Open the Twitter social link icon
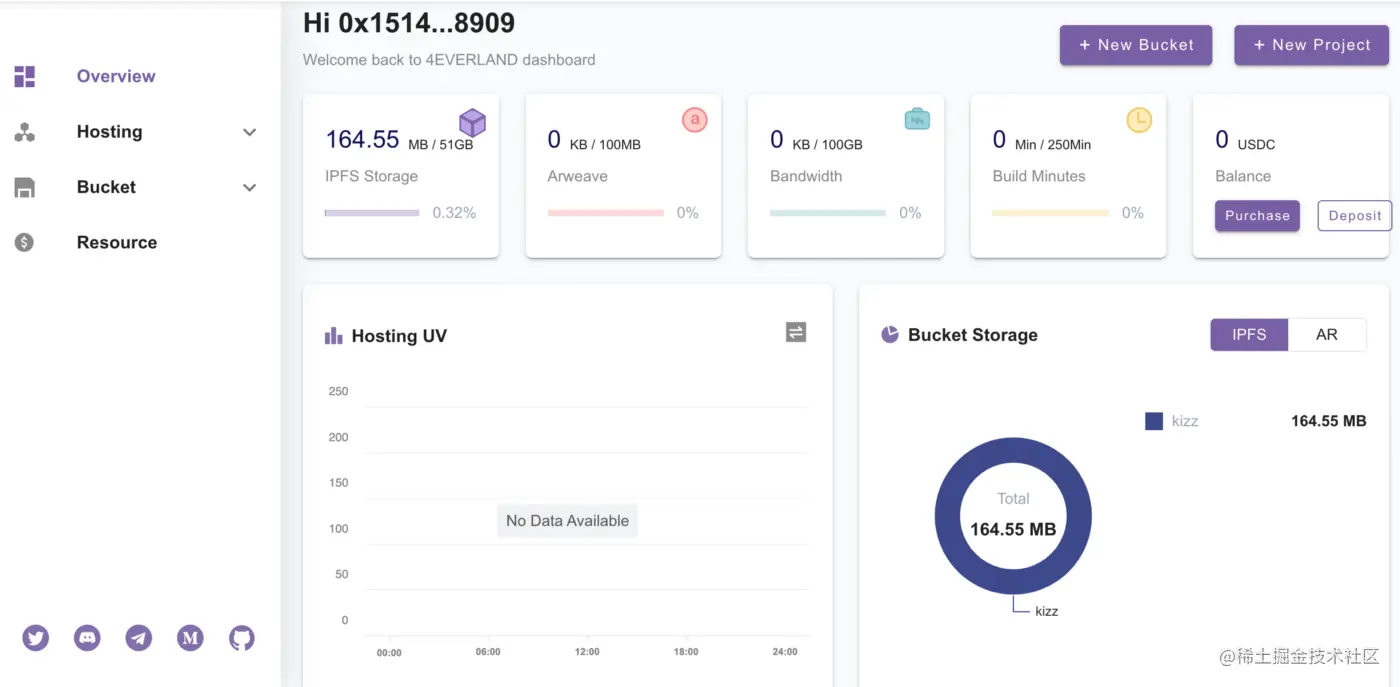 tap(36, 638)
